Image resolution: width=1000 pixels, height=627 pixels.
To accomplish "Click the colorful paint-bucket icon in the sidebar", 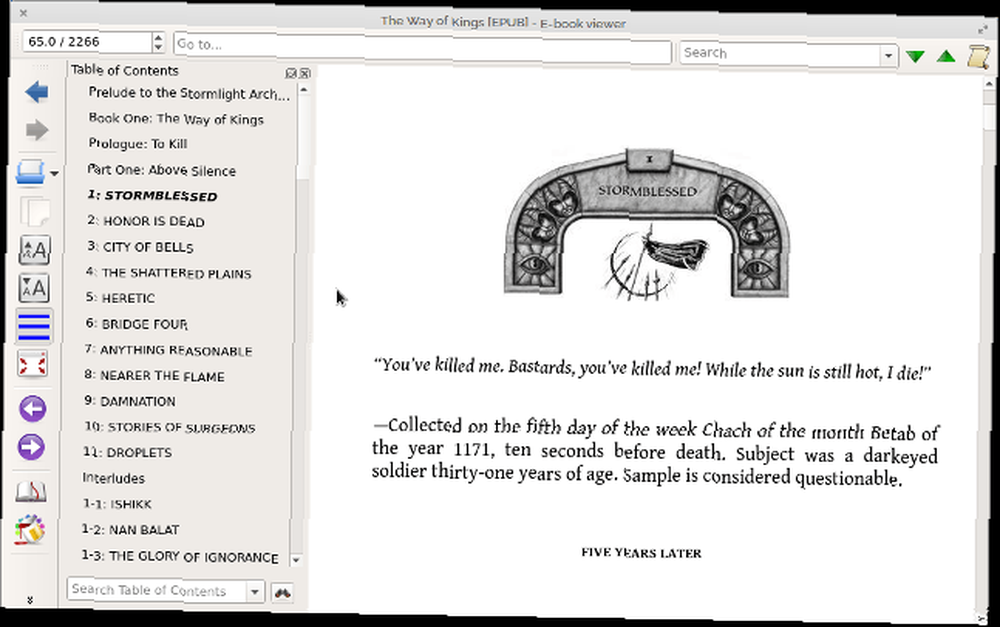I will (29, 530).
